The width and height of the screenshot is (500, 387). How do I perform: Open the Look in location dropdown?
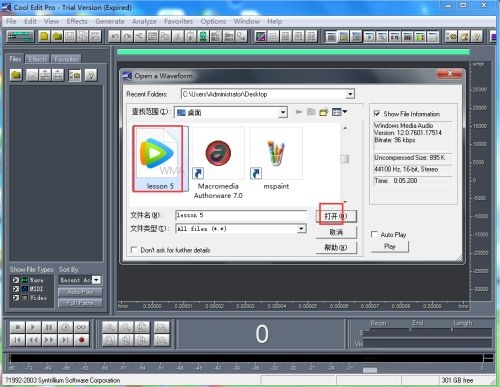(283, 112)
